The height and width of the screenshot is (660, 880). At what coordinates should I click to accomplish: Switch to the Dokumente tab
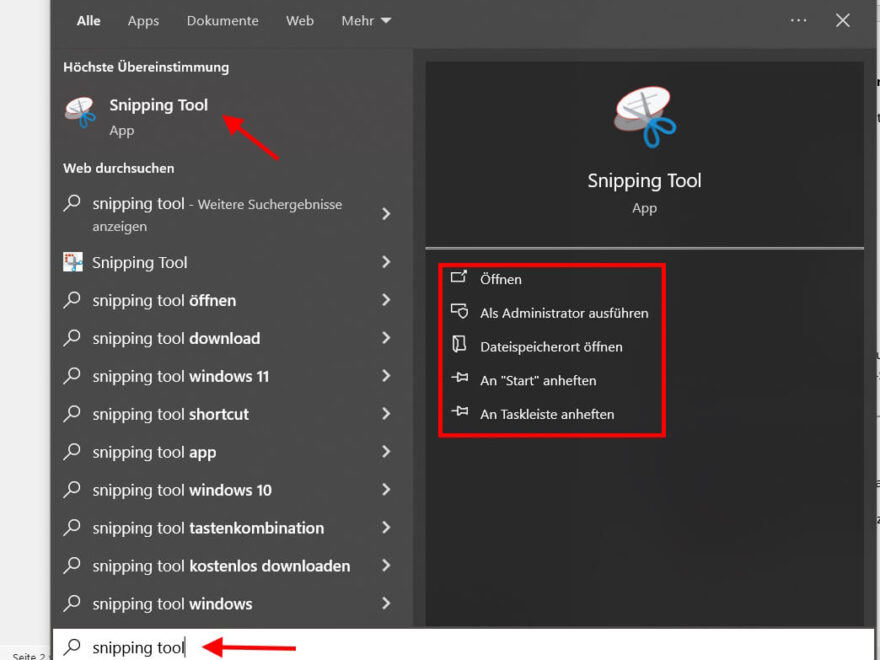tap(223, 21)
